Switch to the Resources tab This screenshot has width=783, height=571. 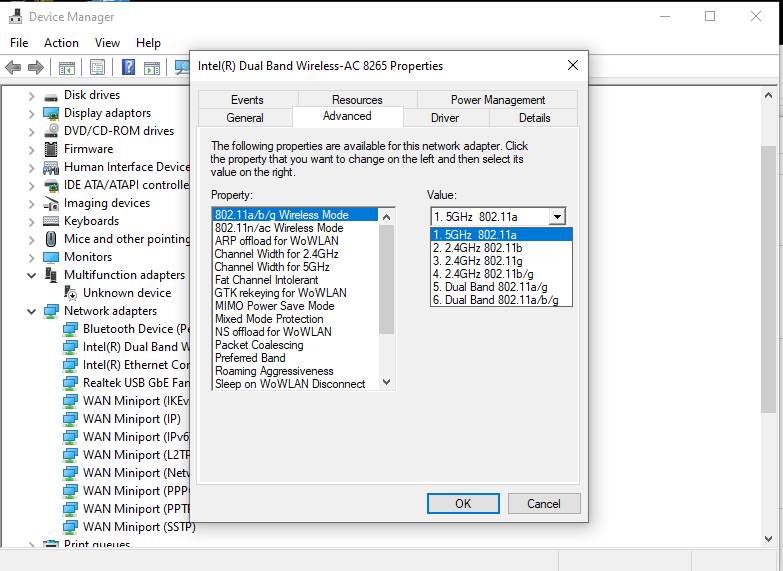pos(357,99)
